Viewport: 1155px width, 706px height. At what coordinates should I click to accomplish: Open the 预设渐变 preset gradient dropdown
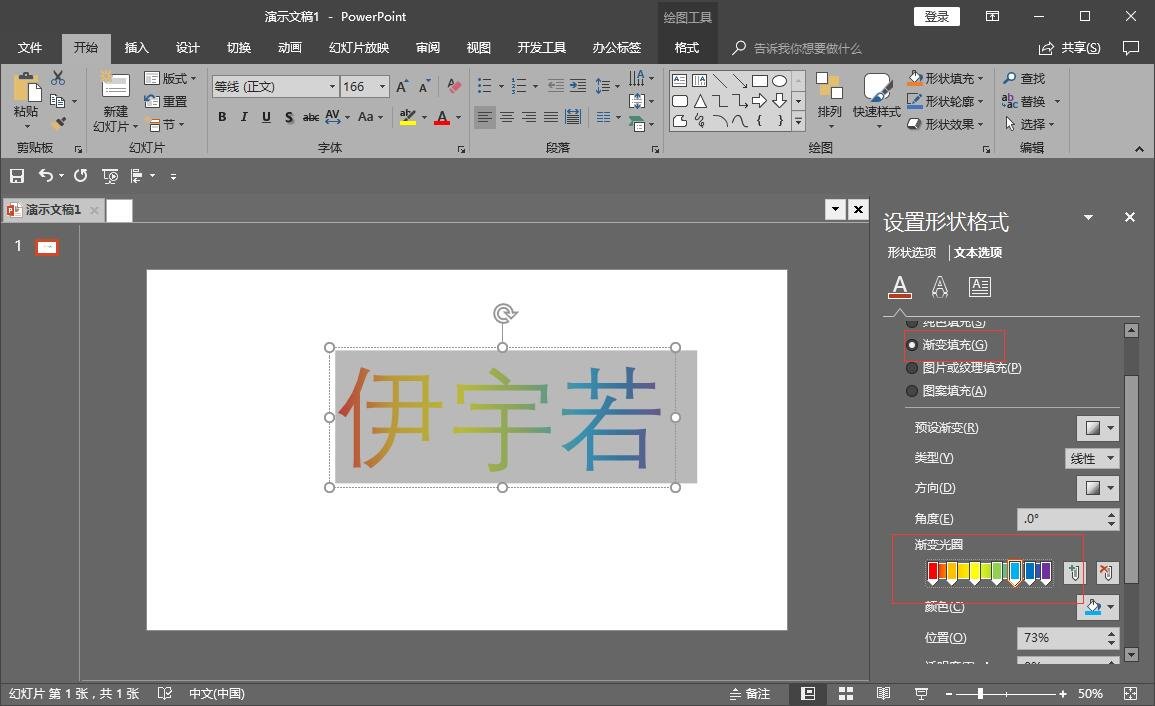1097,427
